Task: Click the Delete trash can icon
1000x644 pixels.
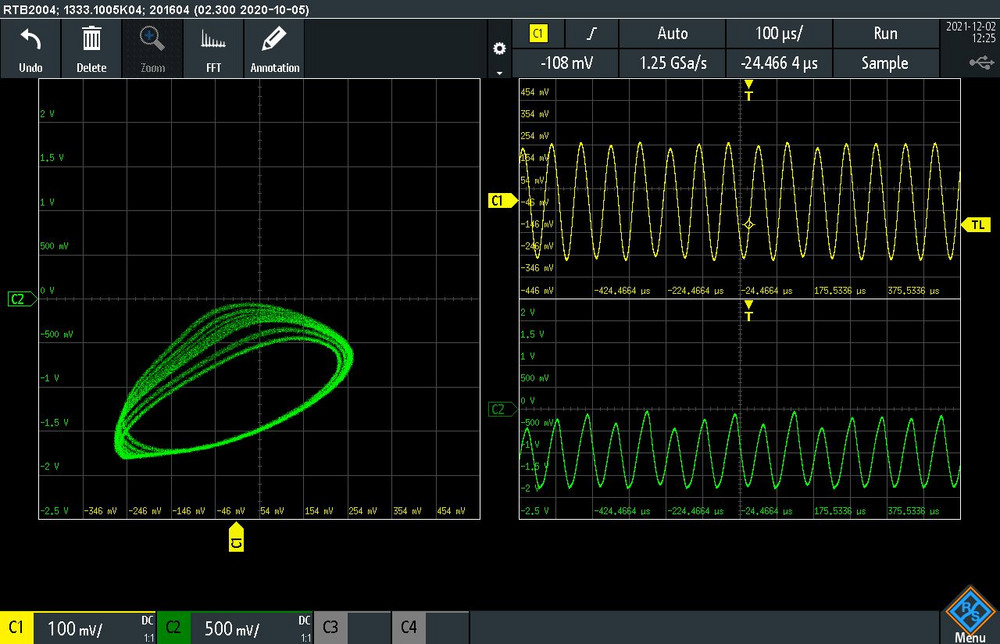Action: click(x=91, y=39)
